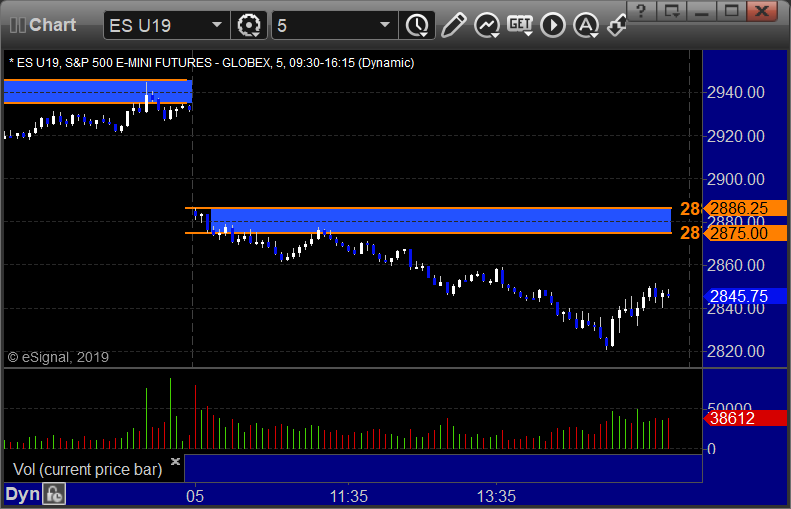Click the 2820.00 price axis label

tap(736, 351)
